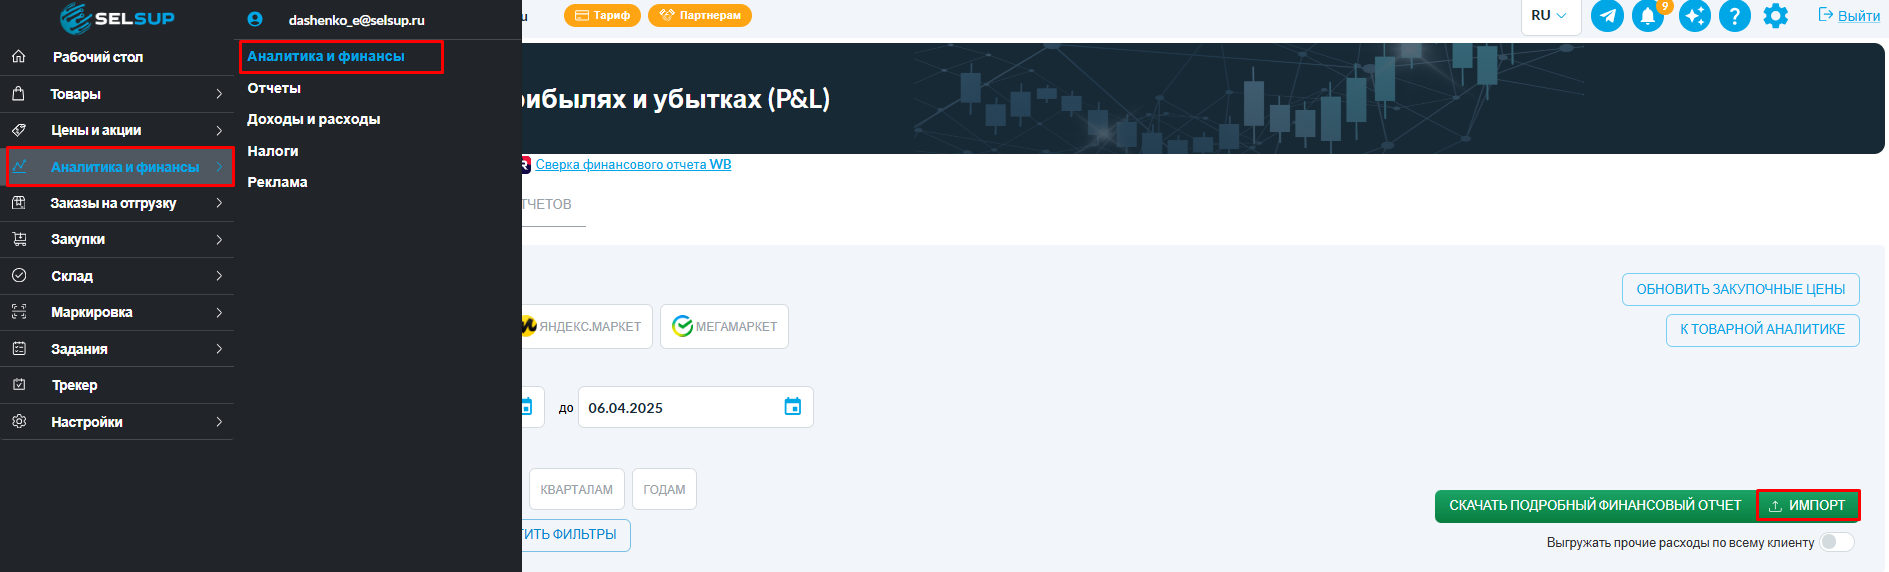Open help question mark icon

[1735, 16]
